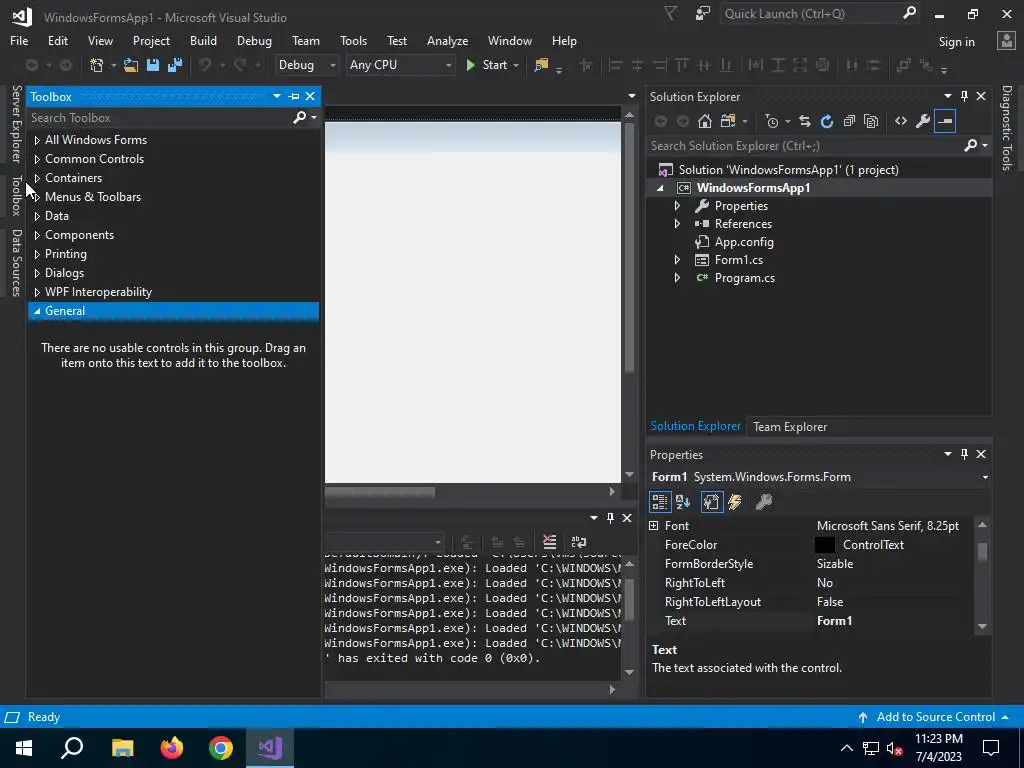The width and height of the screenshot is (1024, 768).
Task: Open the Form1 object selector dropdown in Properties
Action: pyautogui.click(x=985, y=477)
